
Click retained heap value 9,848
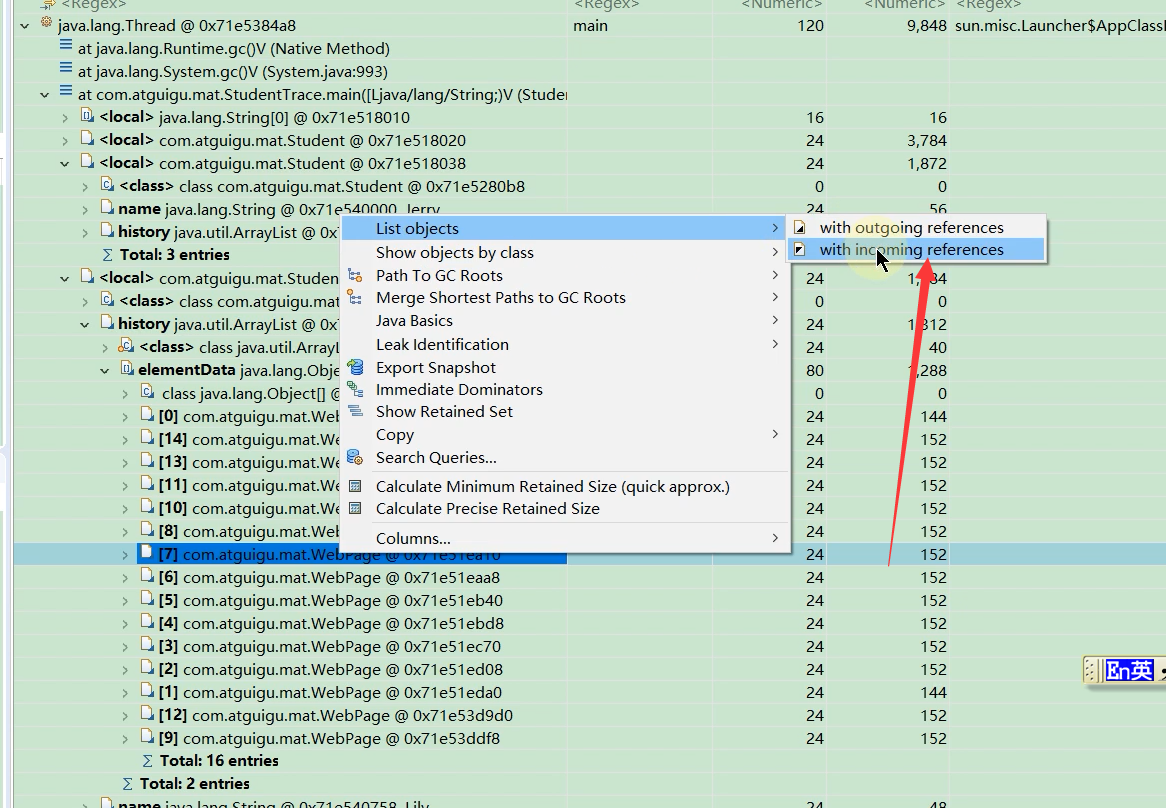point(926,26)
